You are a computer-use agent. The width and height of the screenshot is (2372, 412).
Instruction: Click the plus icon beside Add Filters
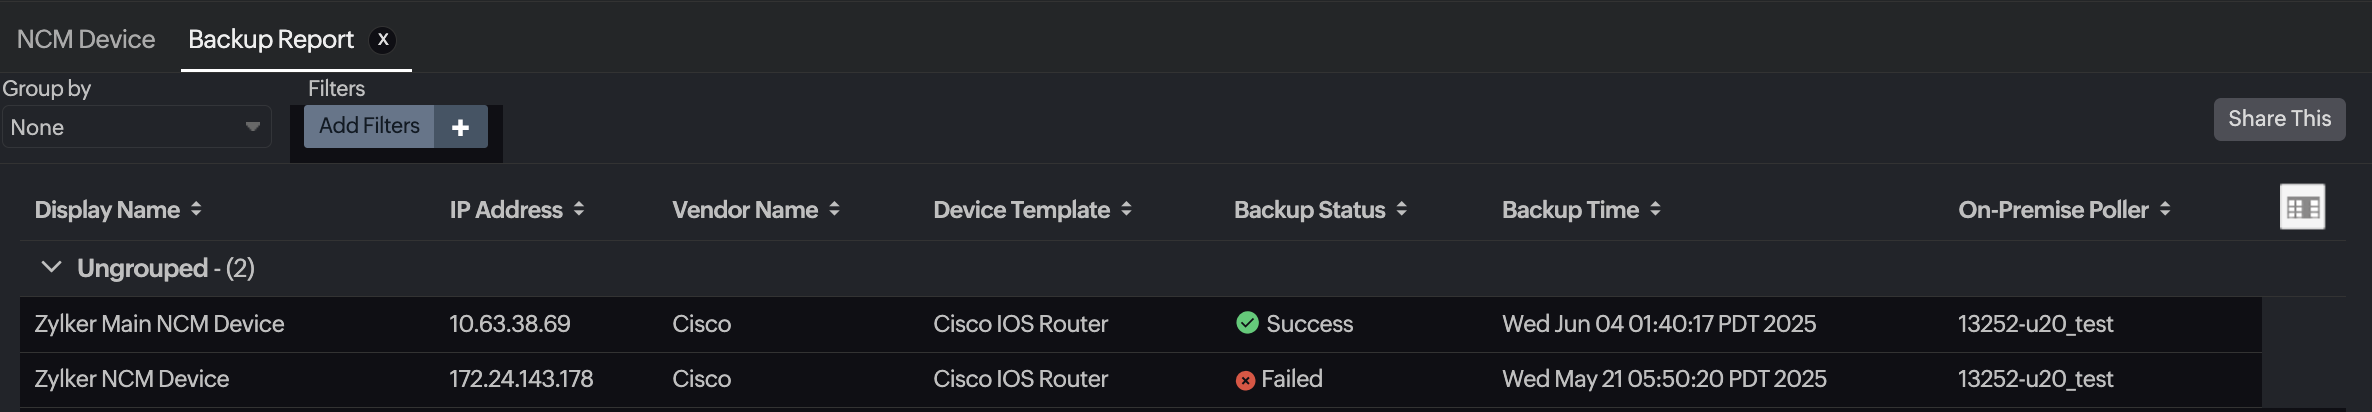pyautogui.click(x=460, y=127)
